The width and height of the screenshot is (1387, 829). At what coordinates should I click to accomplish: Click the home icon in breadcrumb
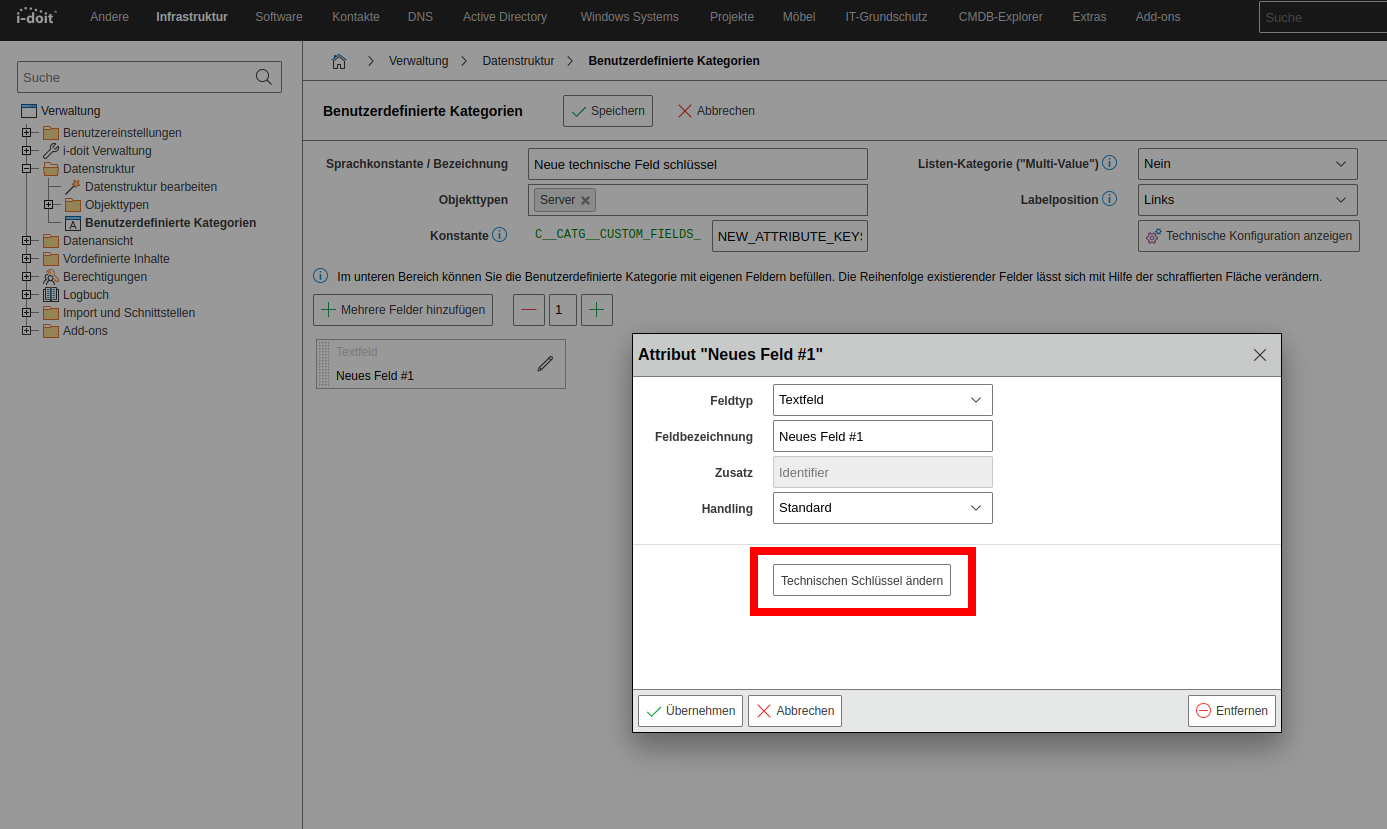(339, 61)
